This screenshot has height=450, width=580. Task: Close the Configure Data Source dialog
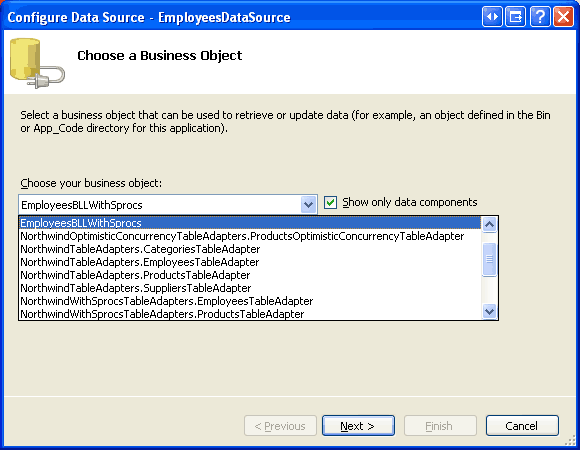(563, 17)
